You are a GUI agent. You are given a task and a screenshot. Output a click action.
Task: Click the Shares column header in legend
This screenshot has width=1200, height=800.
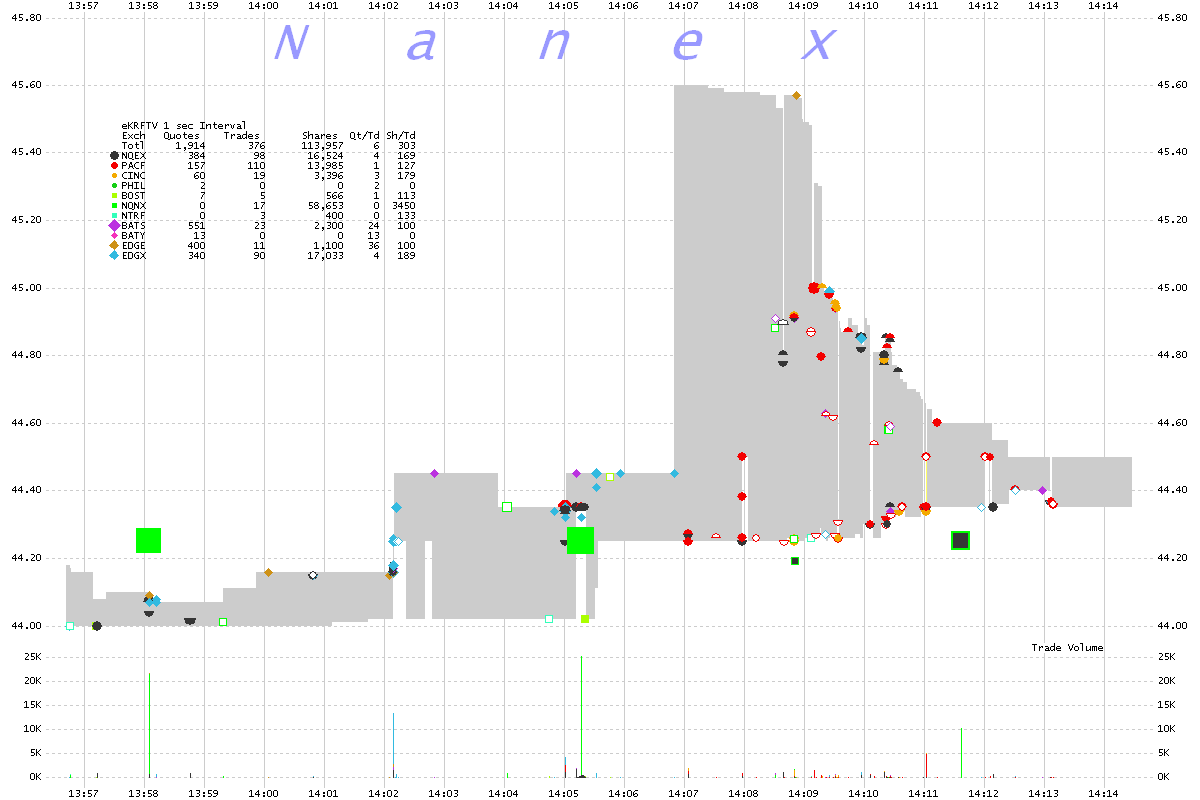tap(321, 136)
